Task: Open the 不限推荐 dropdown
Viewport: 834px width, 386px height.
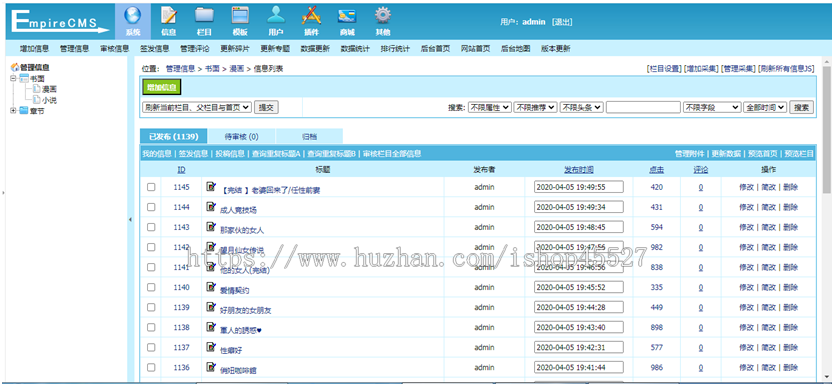Action: click(535, 107)
